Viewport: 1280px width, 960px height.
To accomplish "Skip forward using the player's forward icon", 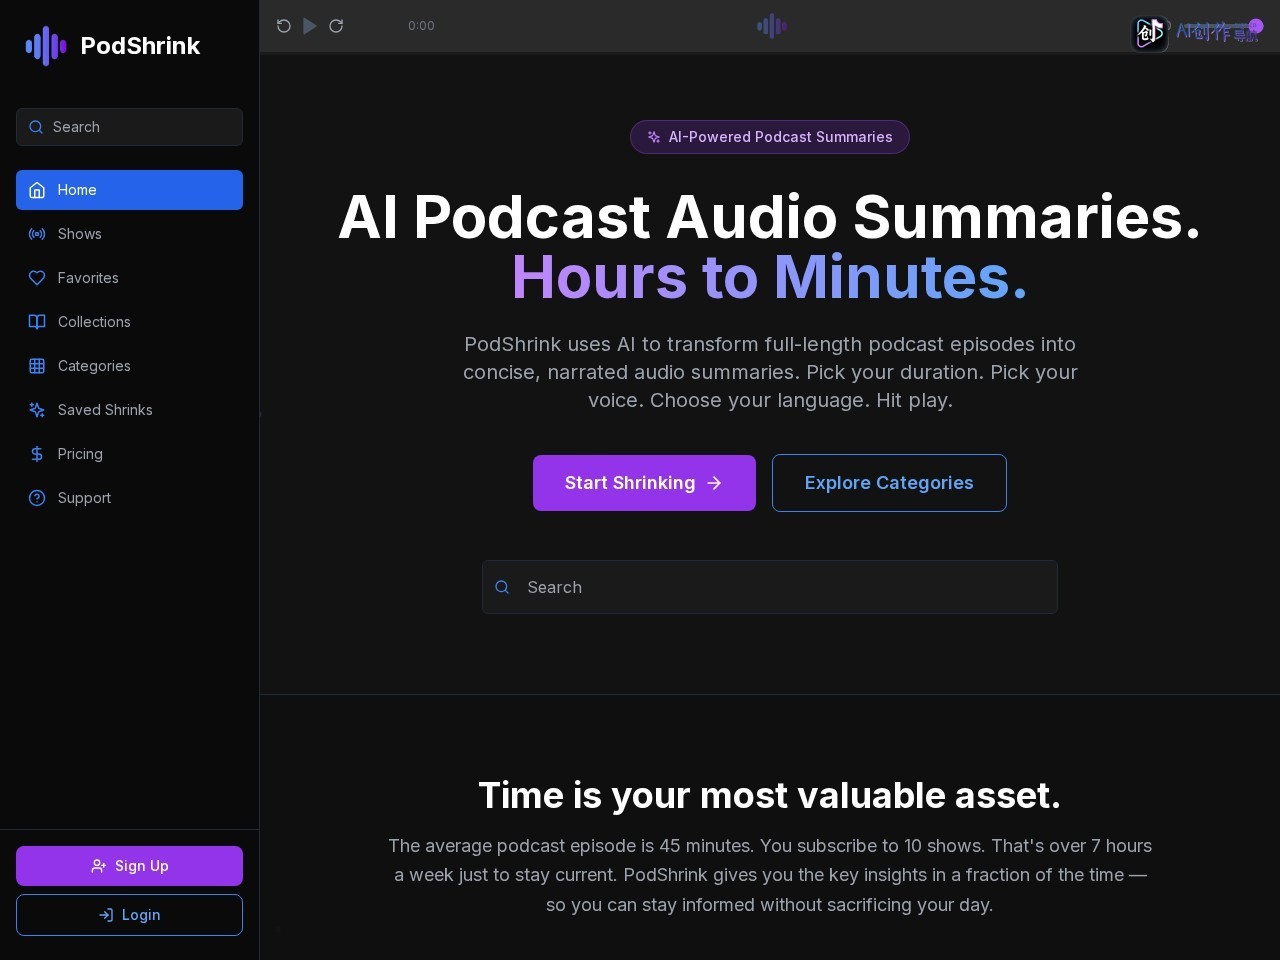I will (x=337, y=26).
